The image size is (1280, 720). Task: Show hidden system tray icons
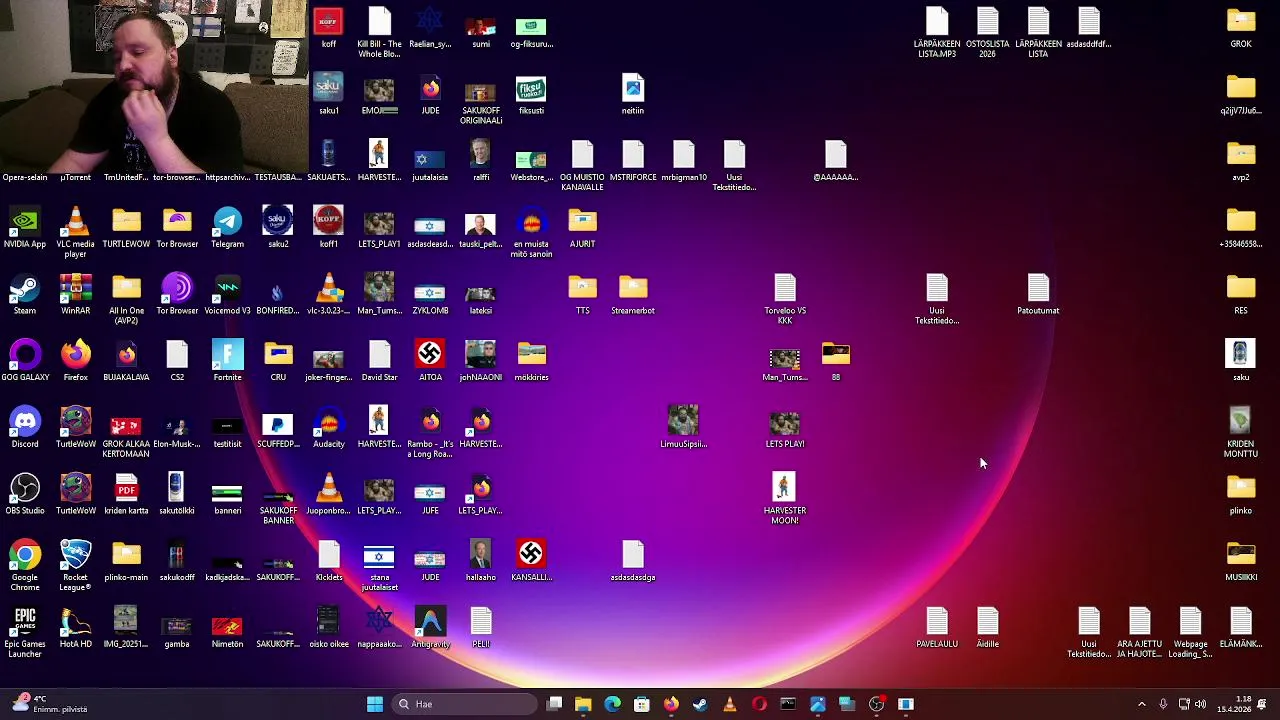[x=1142, y=704]
